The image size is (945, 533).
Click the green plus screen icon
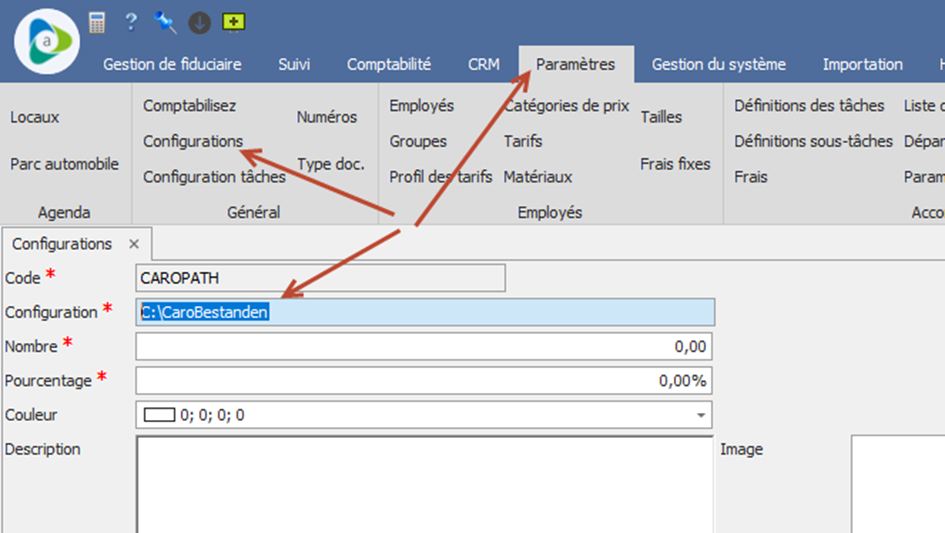tap(233, 22)
